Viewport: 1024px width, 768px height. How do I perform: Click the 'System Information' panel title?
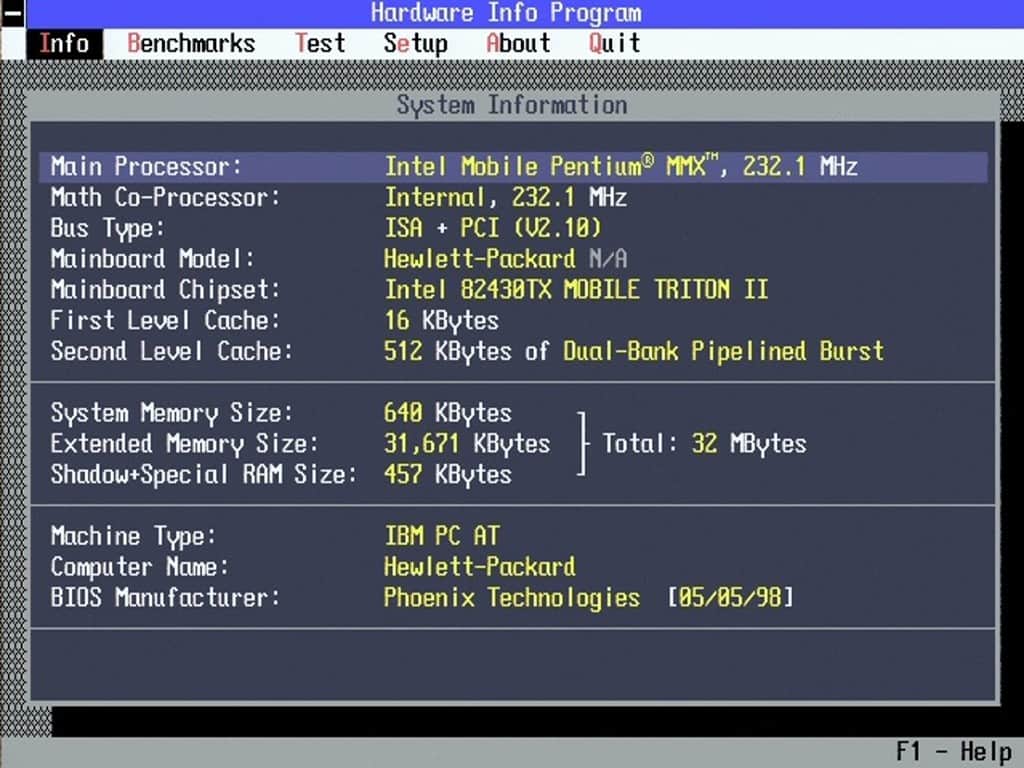[x=512, y=105]
